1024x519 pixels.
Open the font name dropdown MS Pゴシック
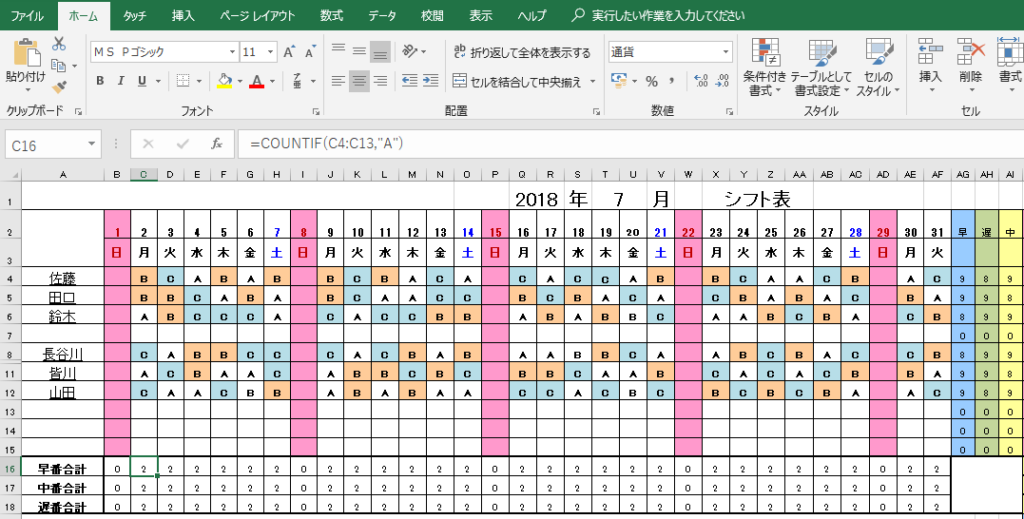pos(232,52)
